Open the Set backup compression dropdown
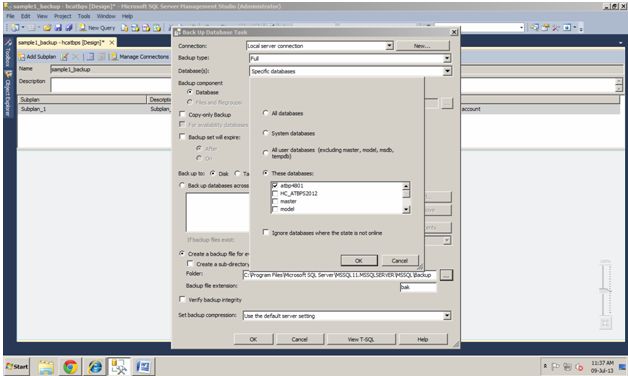 (447, 316)
